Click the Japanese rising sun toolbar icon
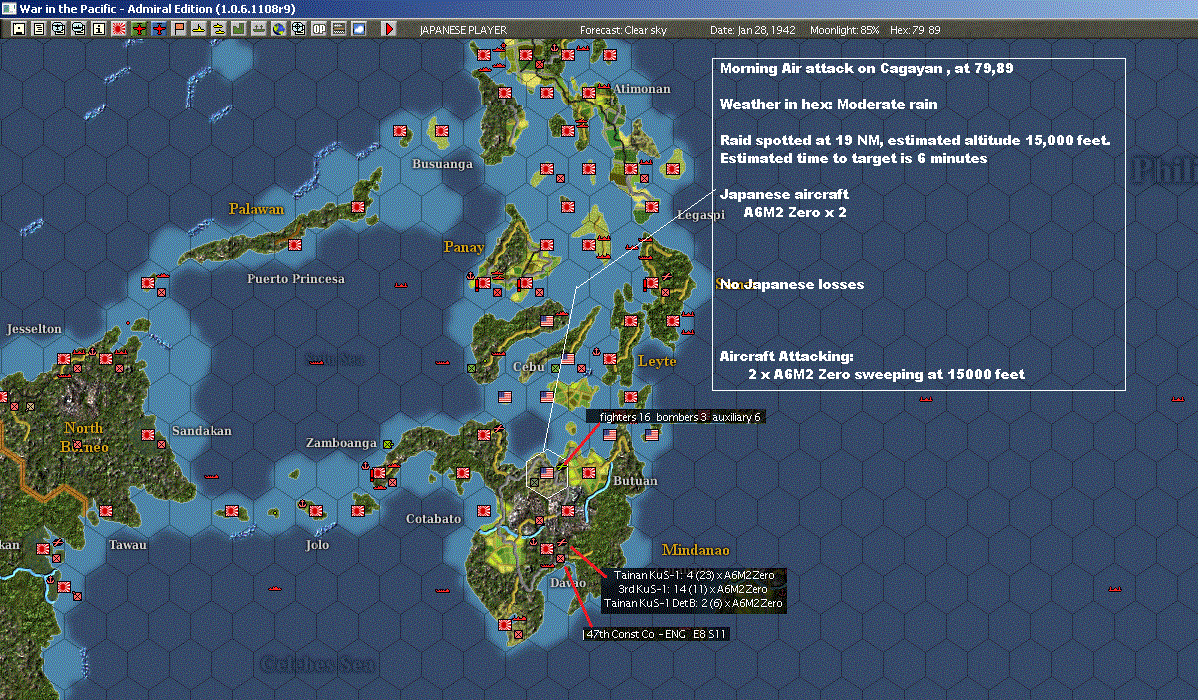 (x=118, y=29)
